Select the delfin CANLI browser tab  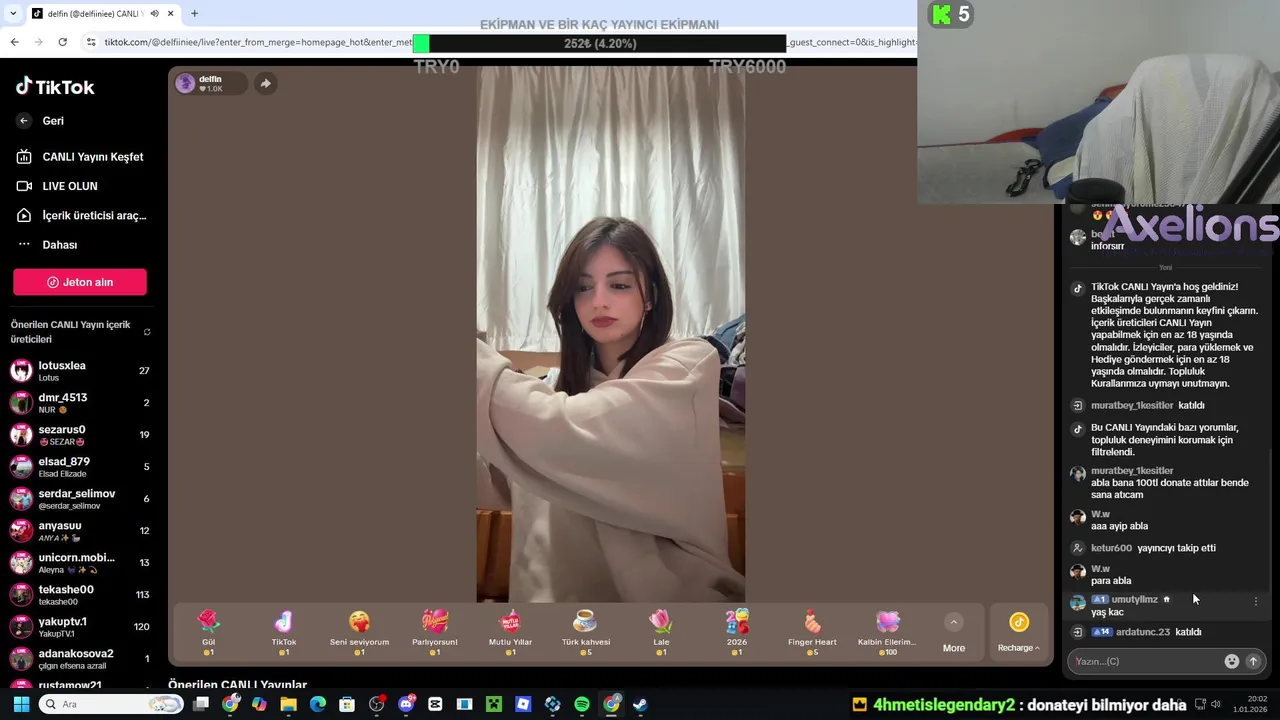pyautogui.click(x=102, y=14)
